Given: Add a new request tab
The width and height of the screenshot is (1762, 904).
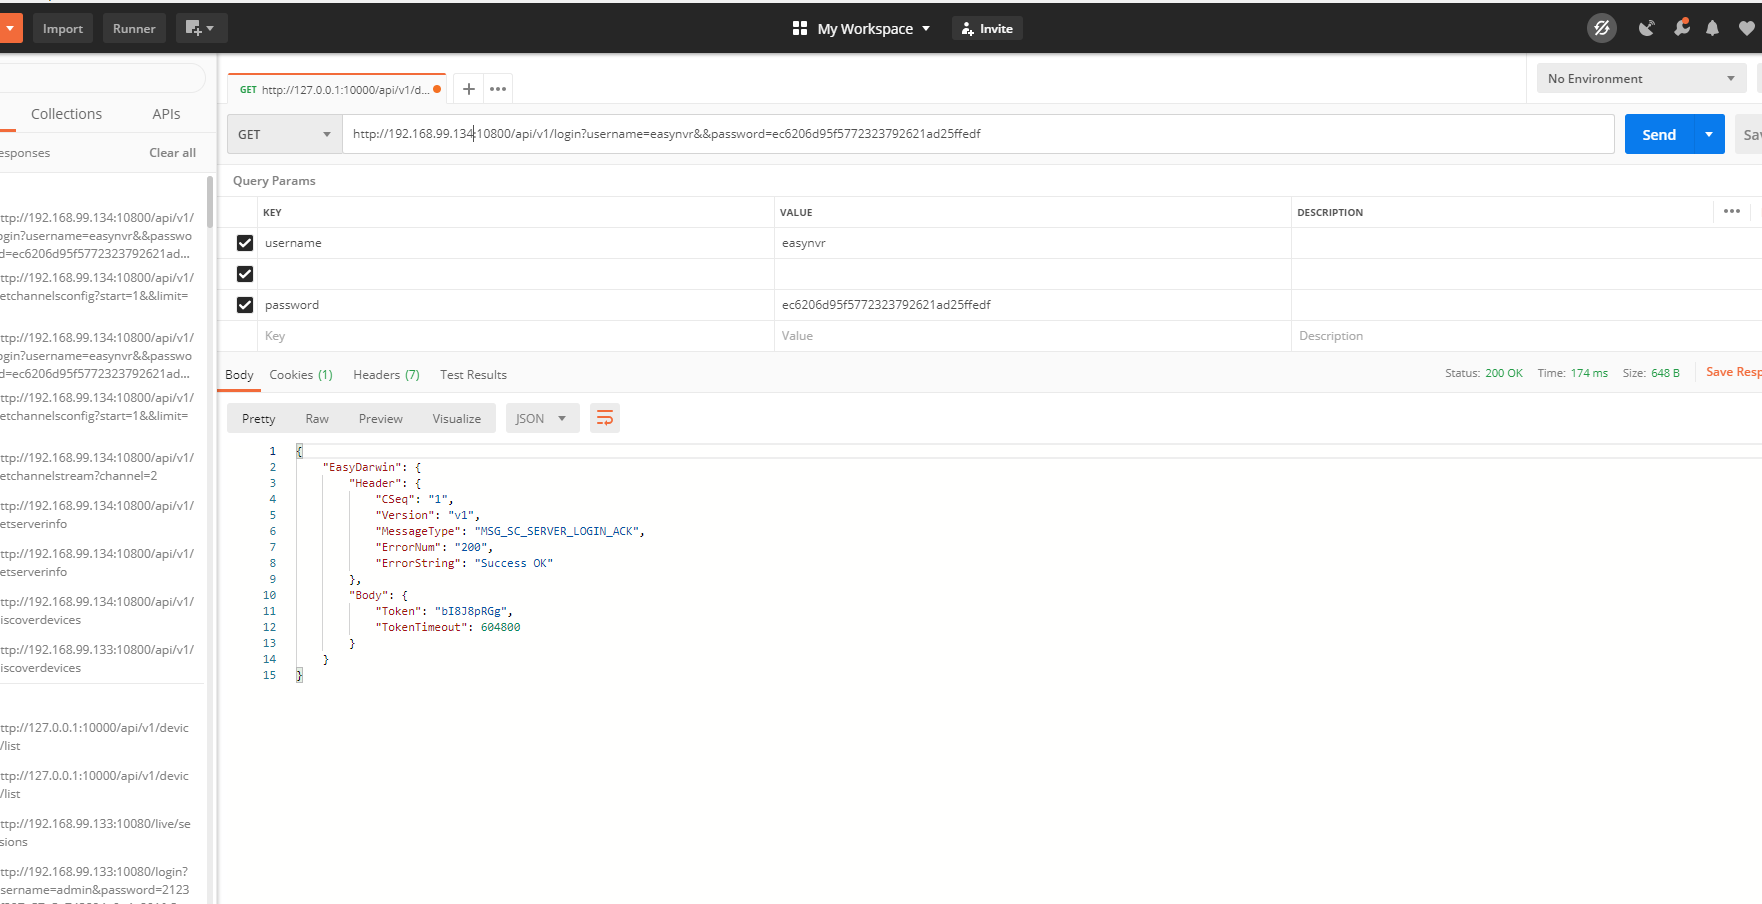Looking at the screenshot, I should [x=468, y=89].
